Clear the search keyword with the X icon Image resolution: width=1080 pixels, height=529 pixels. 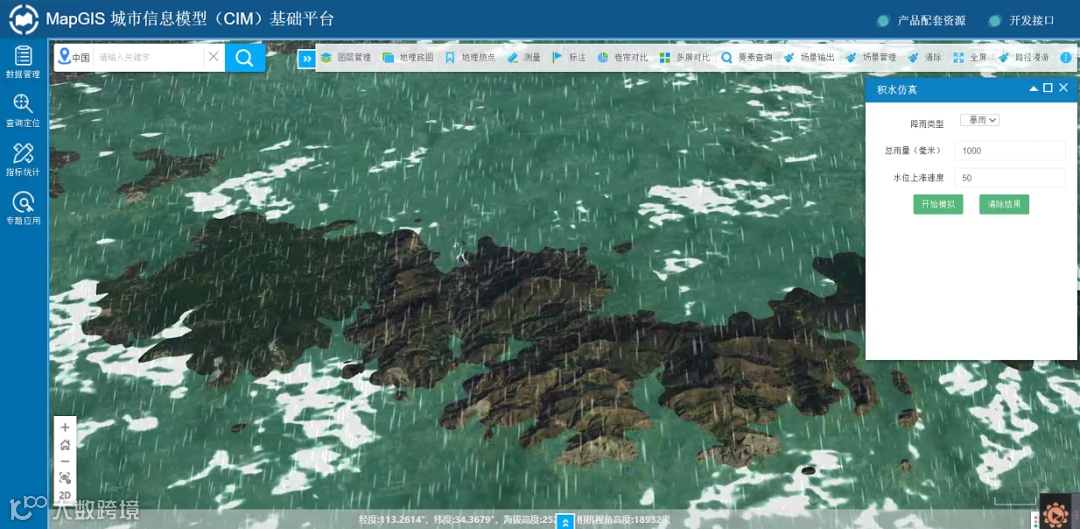[214, 57]
